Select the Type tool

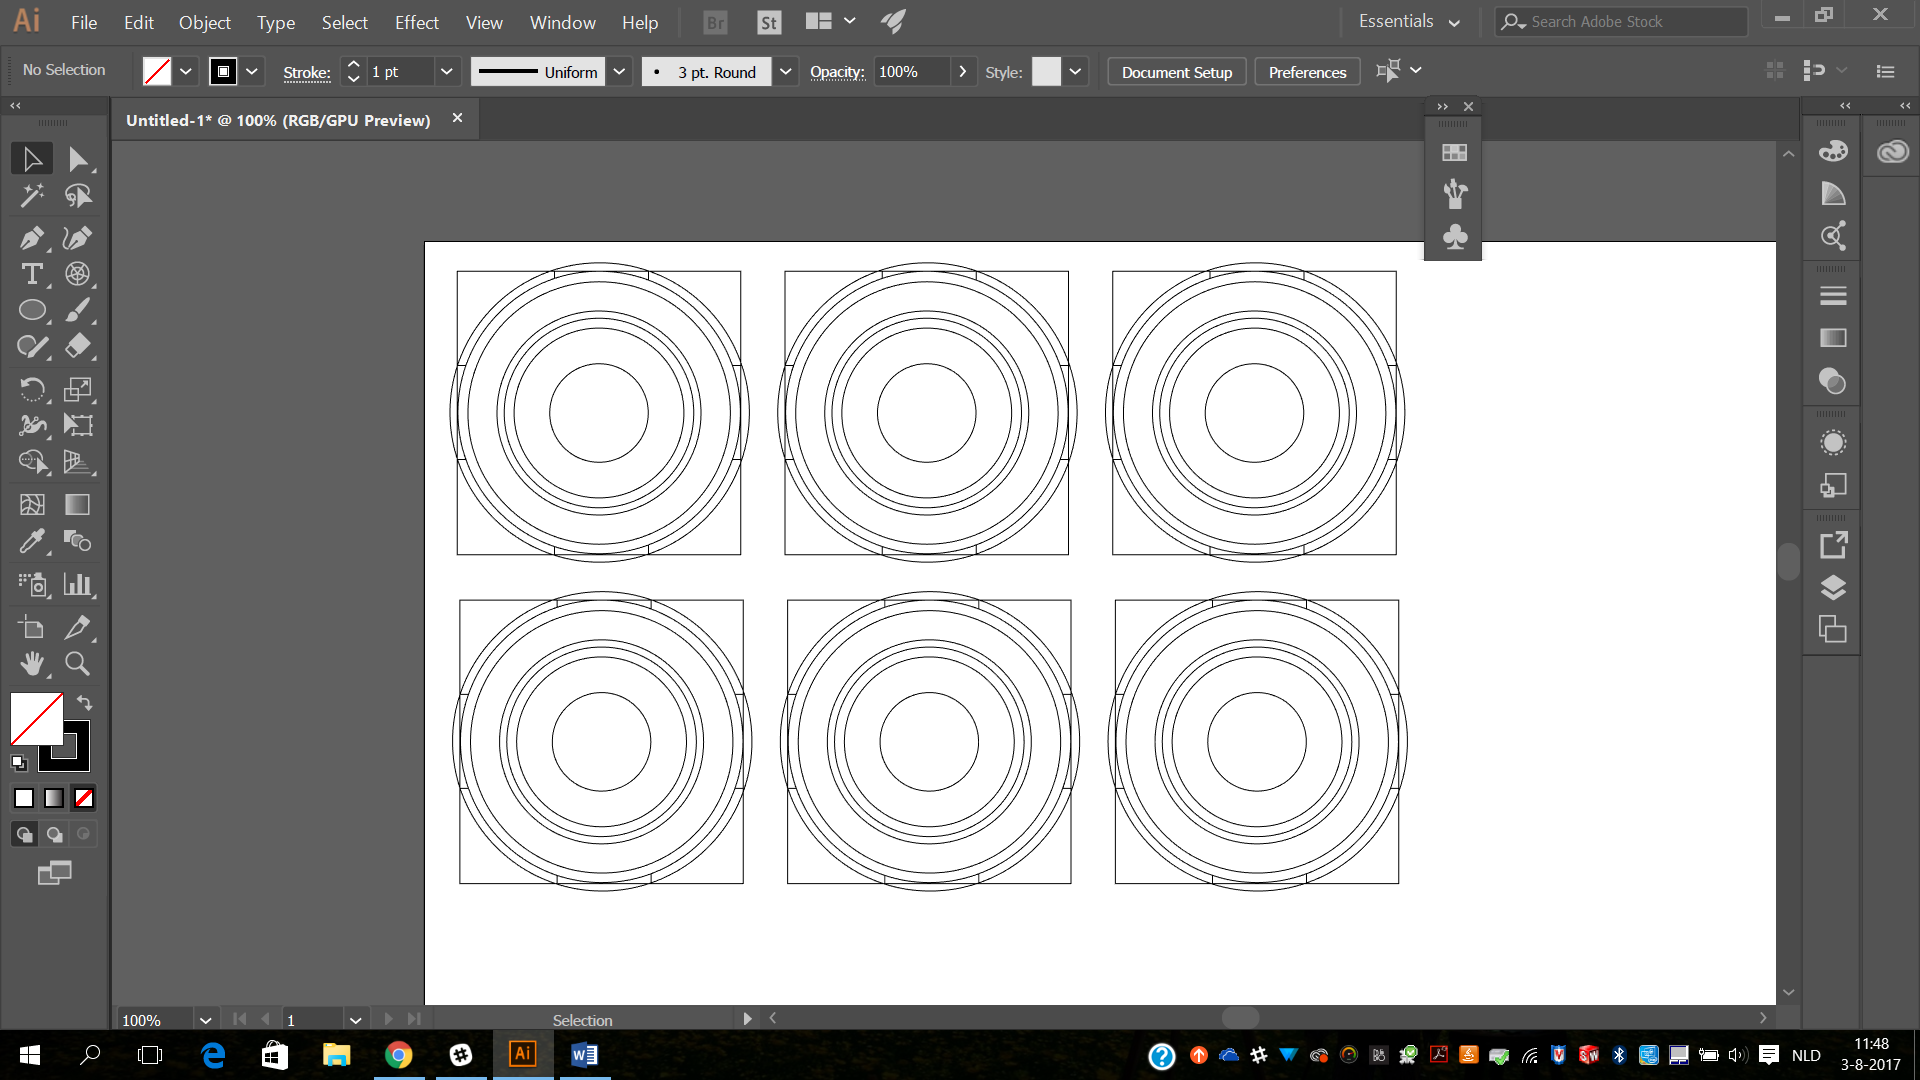(x=31, y=274)
